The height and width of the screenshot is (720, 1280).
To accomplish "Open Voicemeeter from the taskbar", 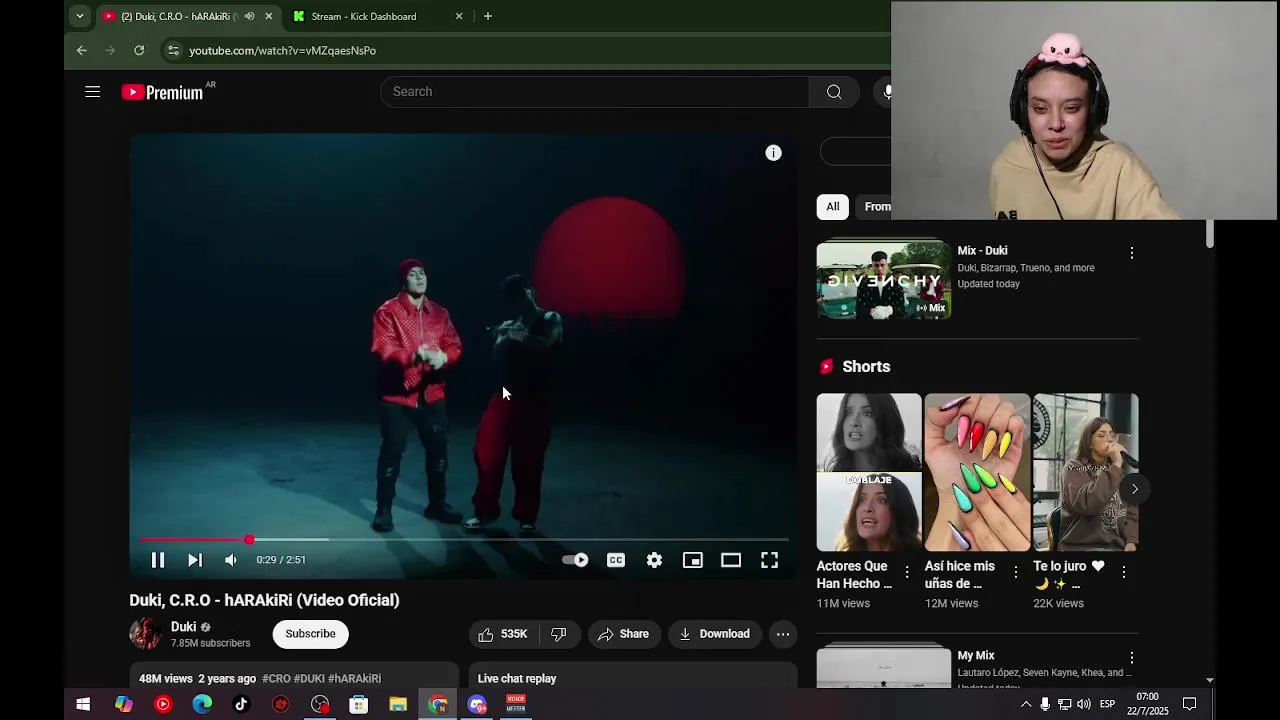I will (x=516, y=704).
